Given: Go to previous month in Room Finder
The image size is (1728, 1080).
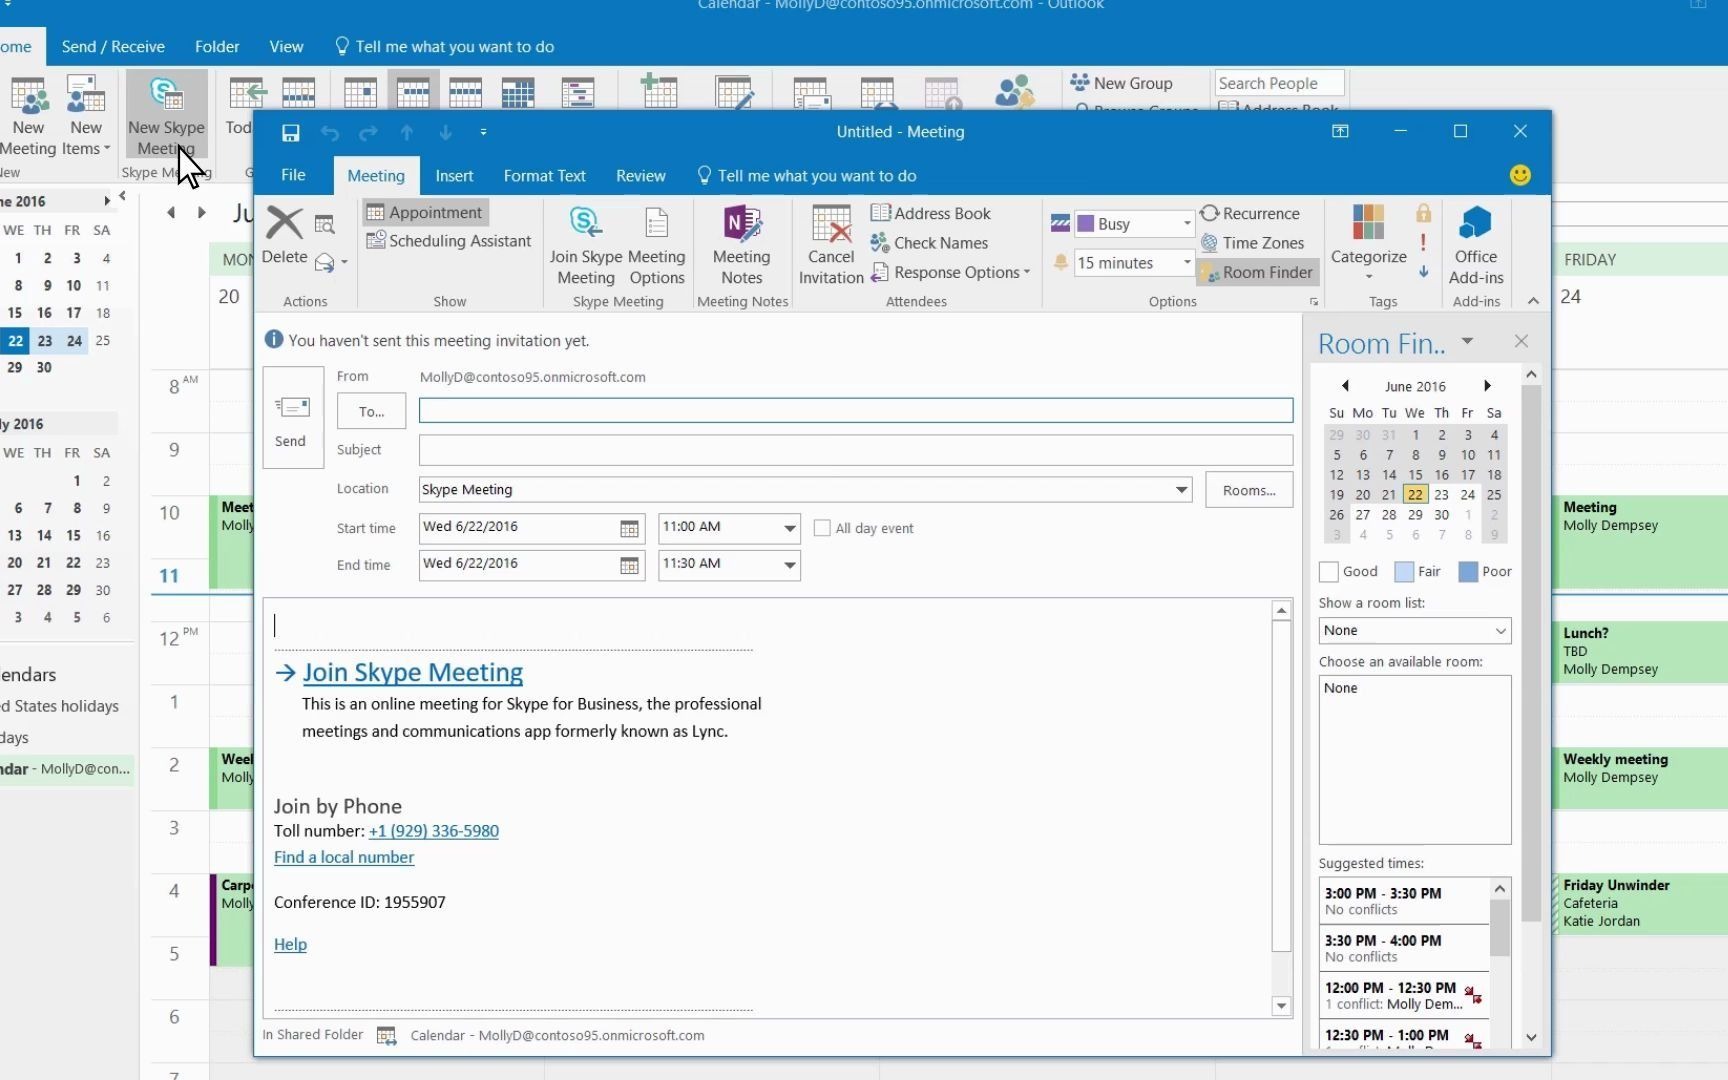Looking at the screenshot, I should (1345, 386).
